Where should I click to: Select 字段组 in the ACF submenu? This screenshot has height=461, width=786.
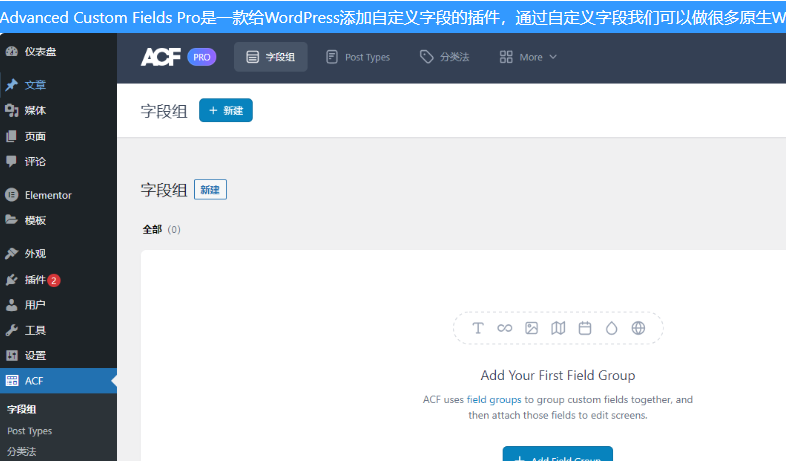[x=22, y=409]
